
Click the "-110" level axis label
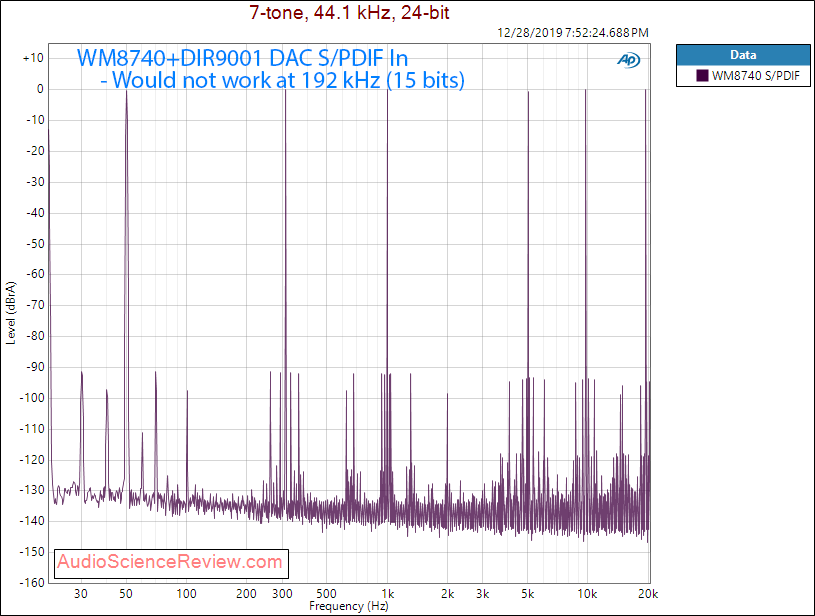point(32,429)
